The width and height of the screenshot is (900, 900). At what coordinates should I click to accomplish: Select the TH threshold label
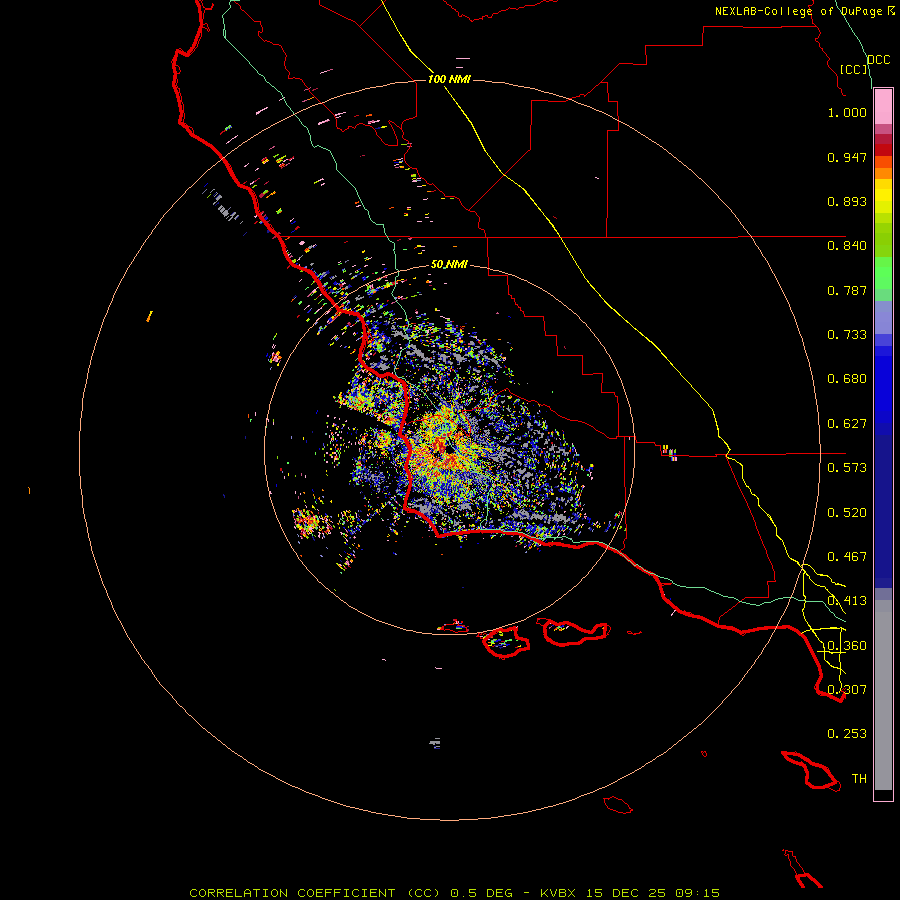(x=859, y=779)
